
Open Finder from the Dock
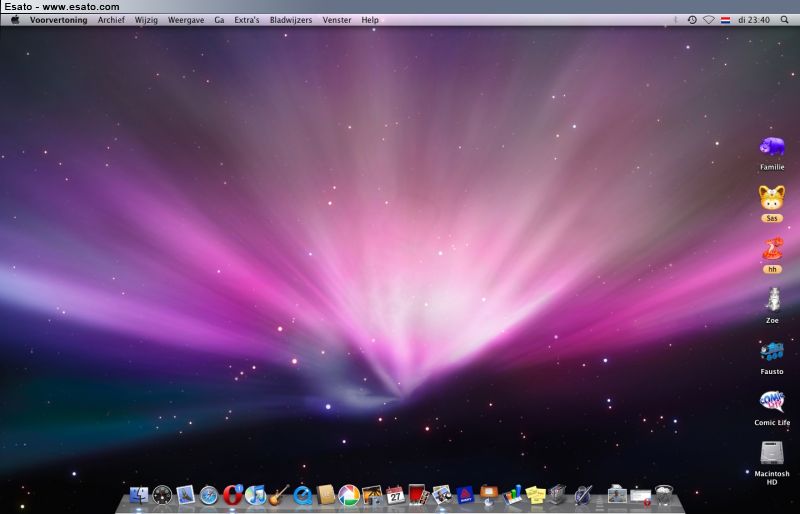pos(139,495)
